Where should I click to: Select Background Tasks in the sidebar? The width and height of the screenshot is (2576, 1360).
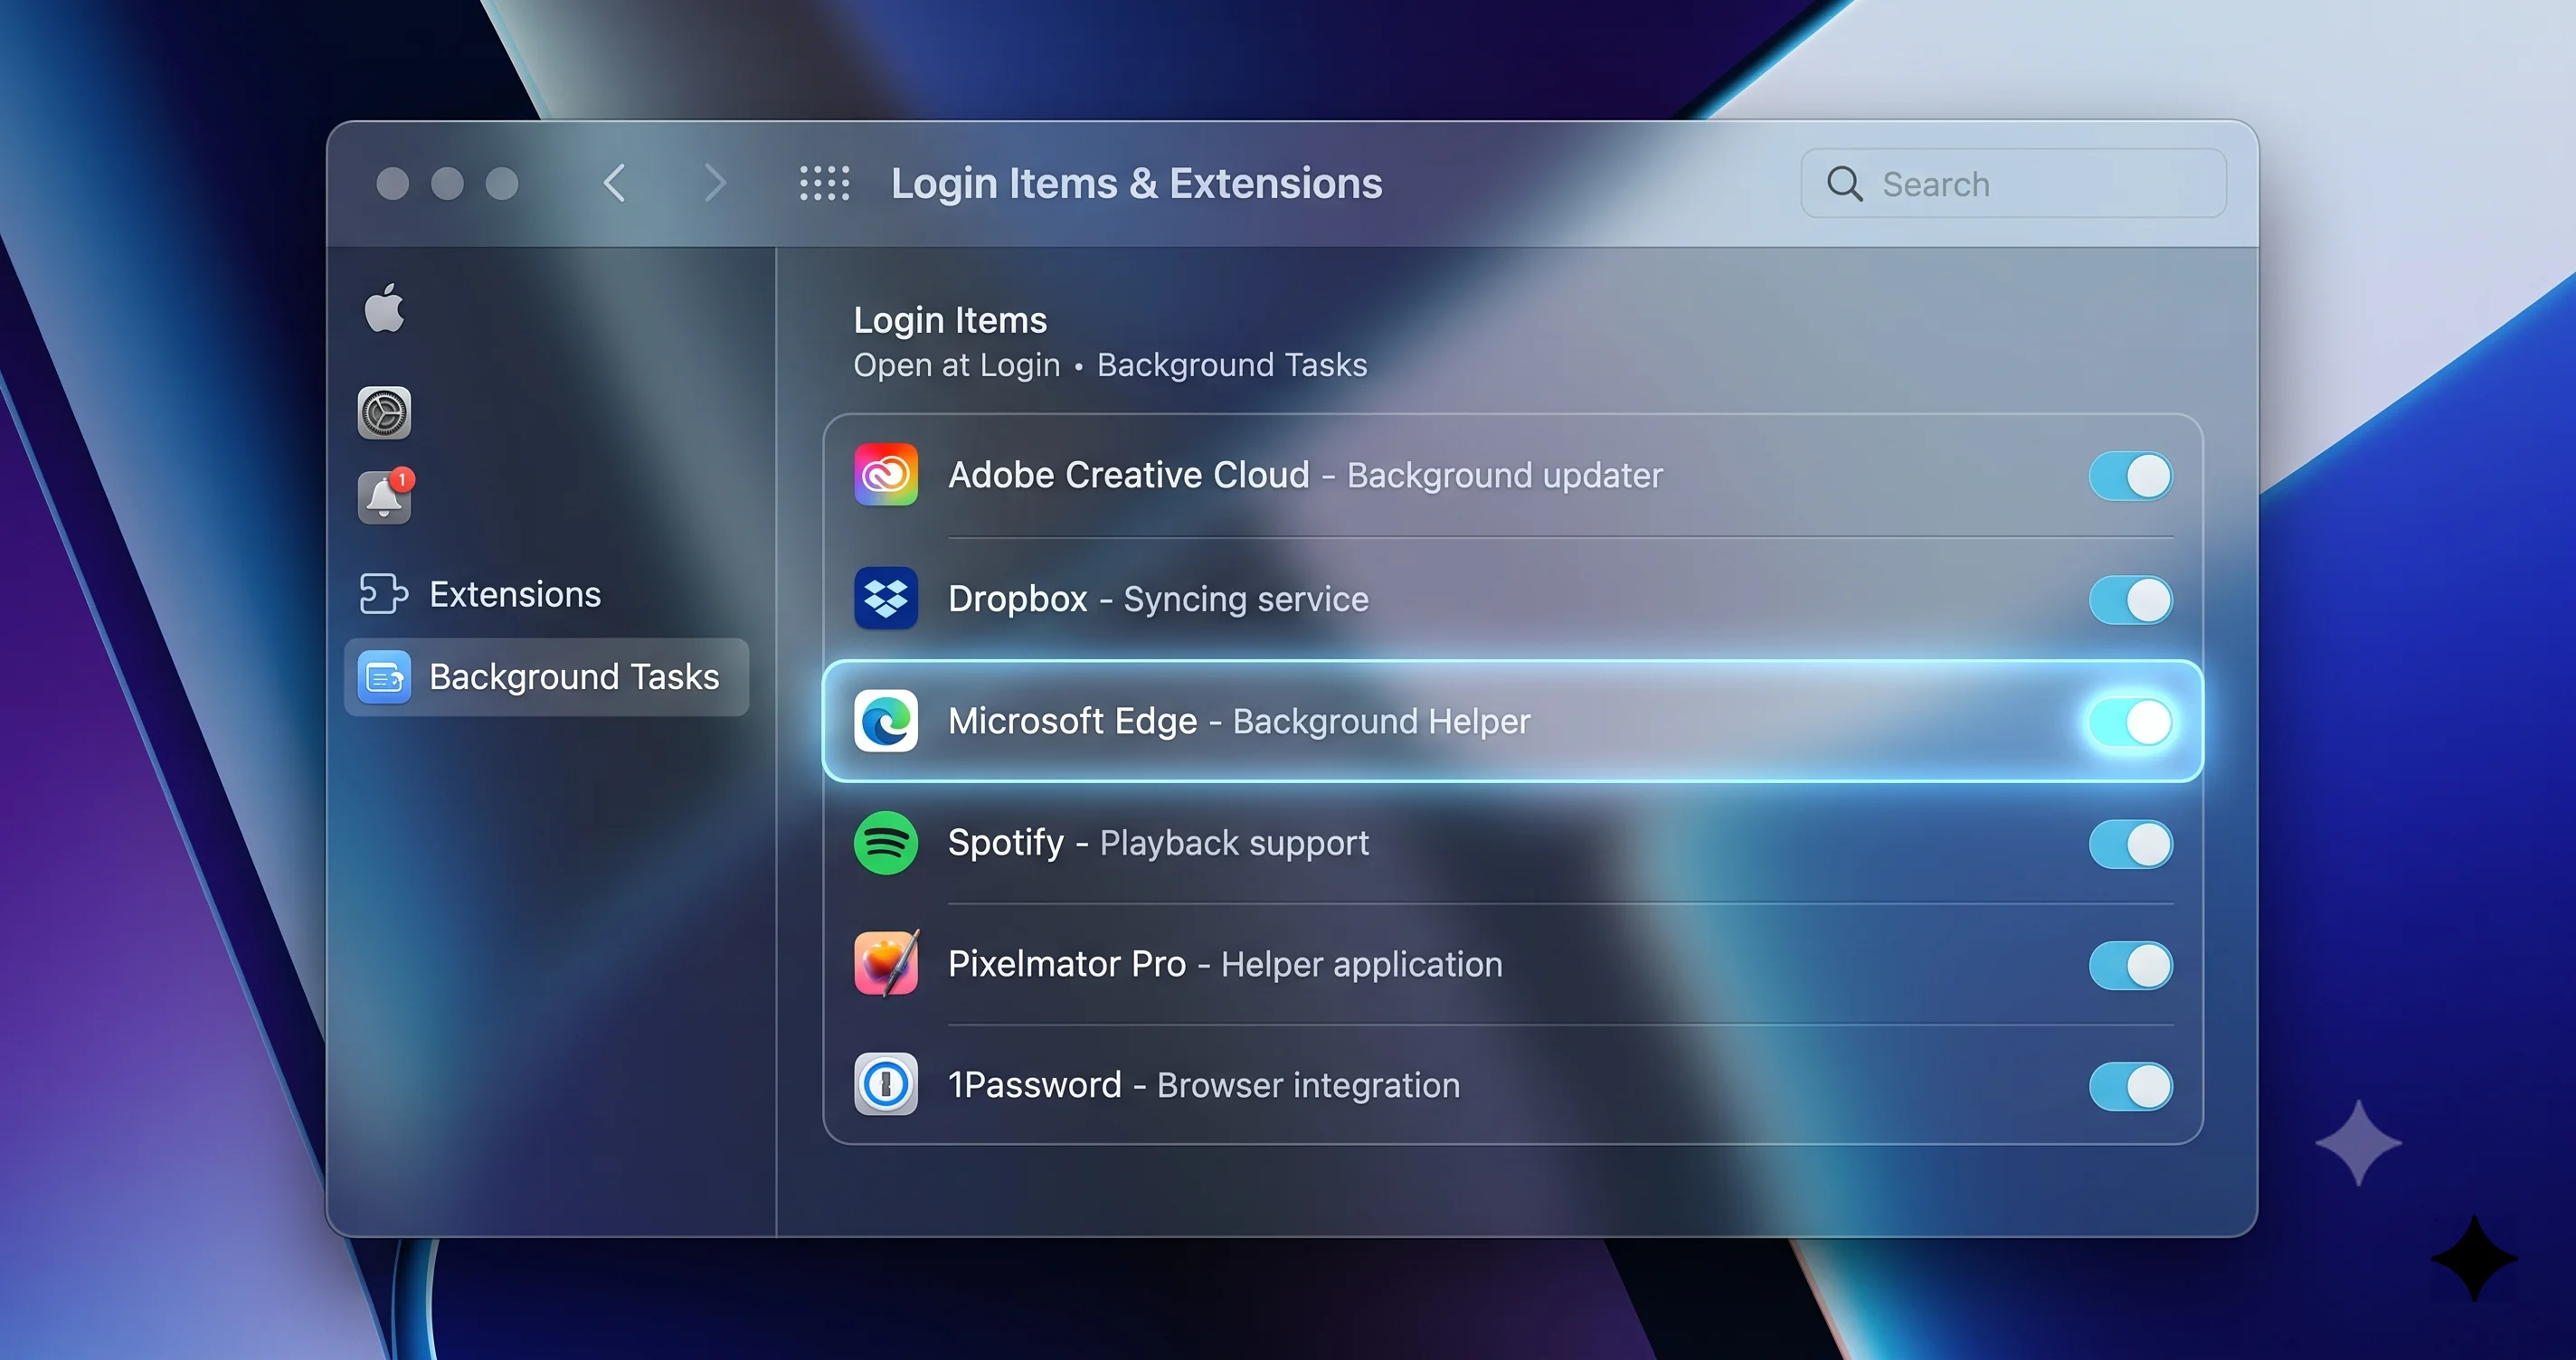click(x=546, y=677)
